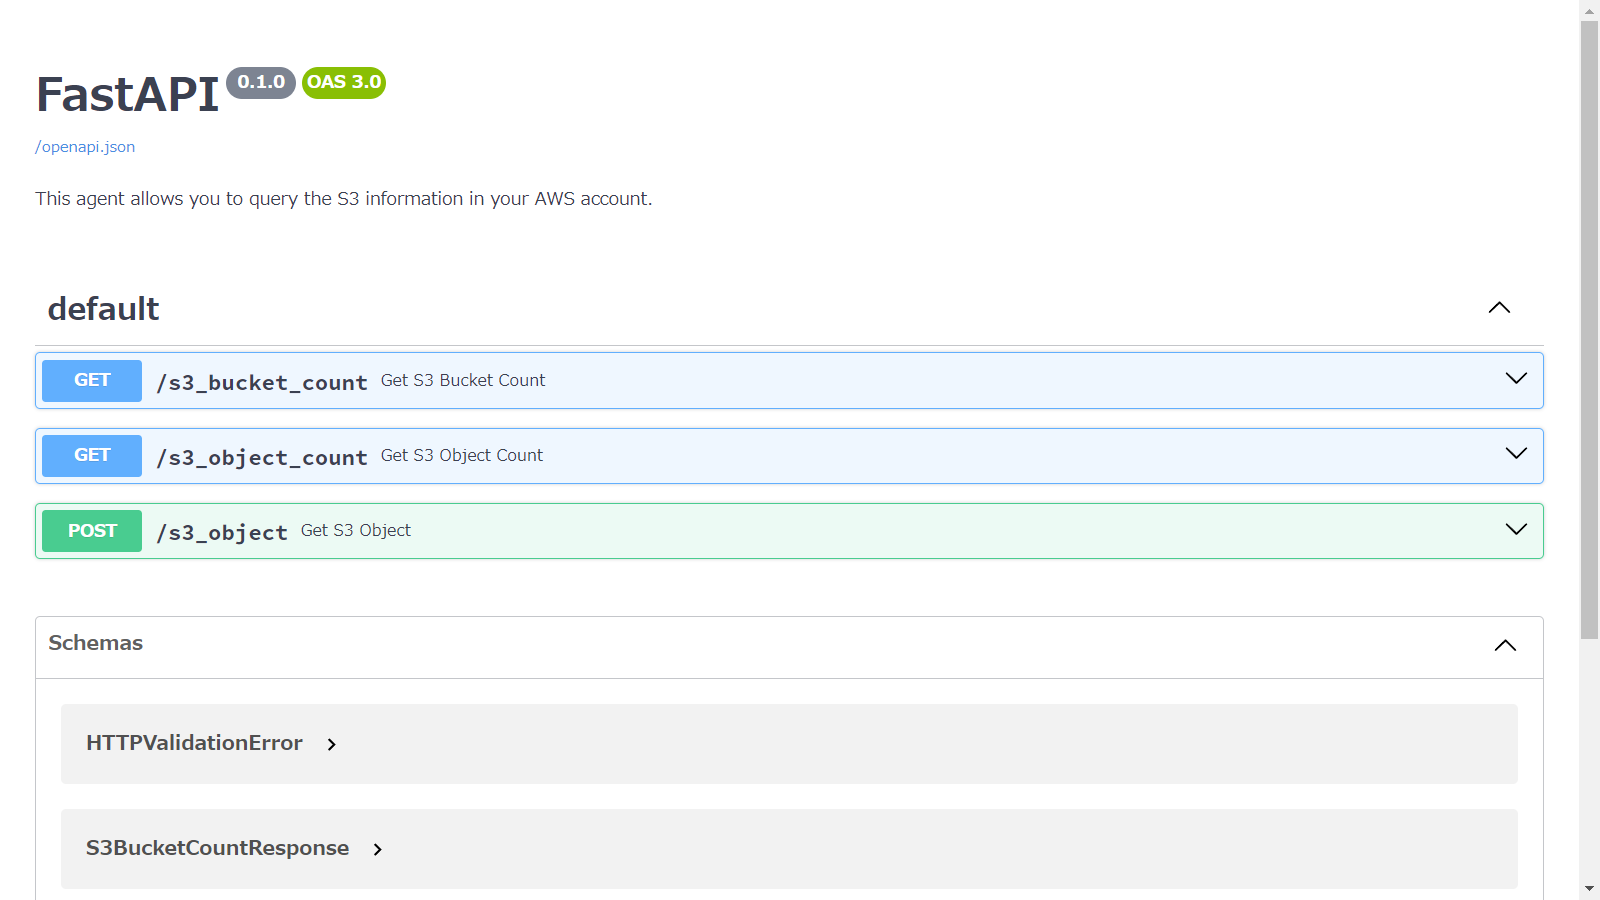The image size is (1600, 900).
Task: Click the Schemas heading title
Action: [x=96, y=643]
